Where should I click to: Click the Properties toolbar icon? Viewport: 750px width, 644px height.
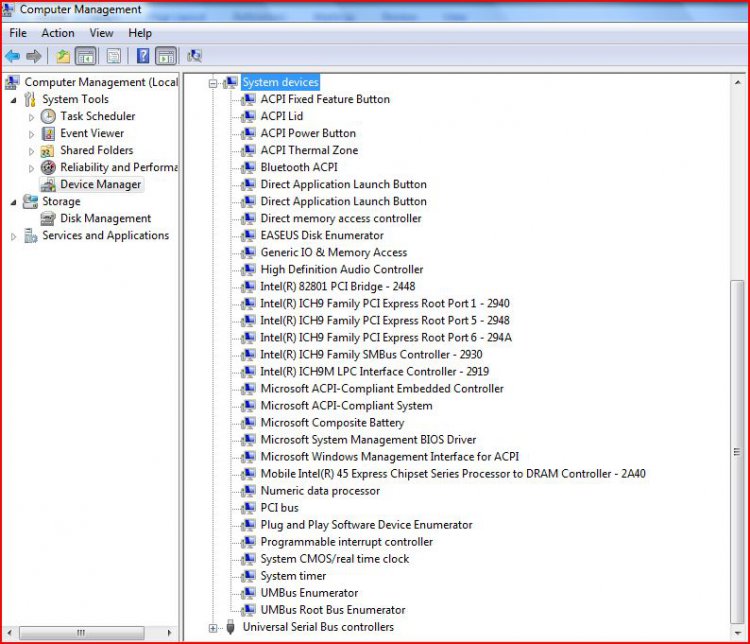coord(114,56)
